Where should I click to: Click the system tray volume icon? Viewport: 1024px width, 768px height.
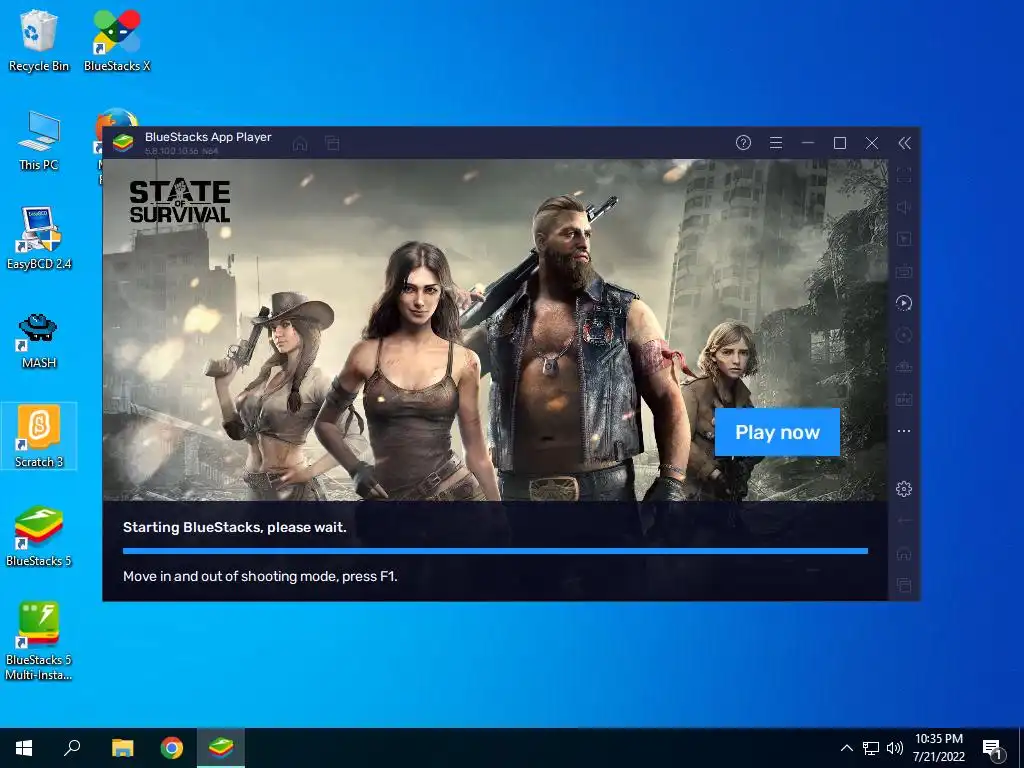pos(895,748)
